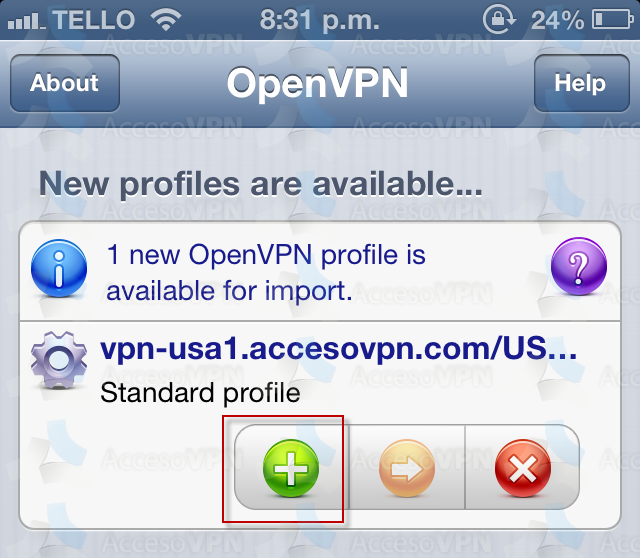Tap the purple question mark icon
Screen dimensions: 640x558
click(x=578, y=266)
